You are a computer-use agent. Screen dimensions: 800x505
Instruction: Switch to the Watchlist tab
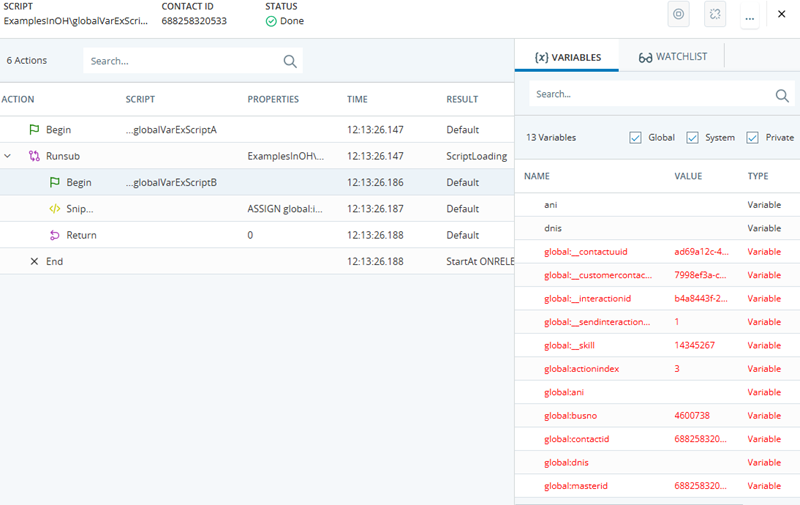[x=672, y=57]
